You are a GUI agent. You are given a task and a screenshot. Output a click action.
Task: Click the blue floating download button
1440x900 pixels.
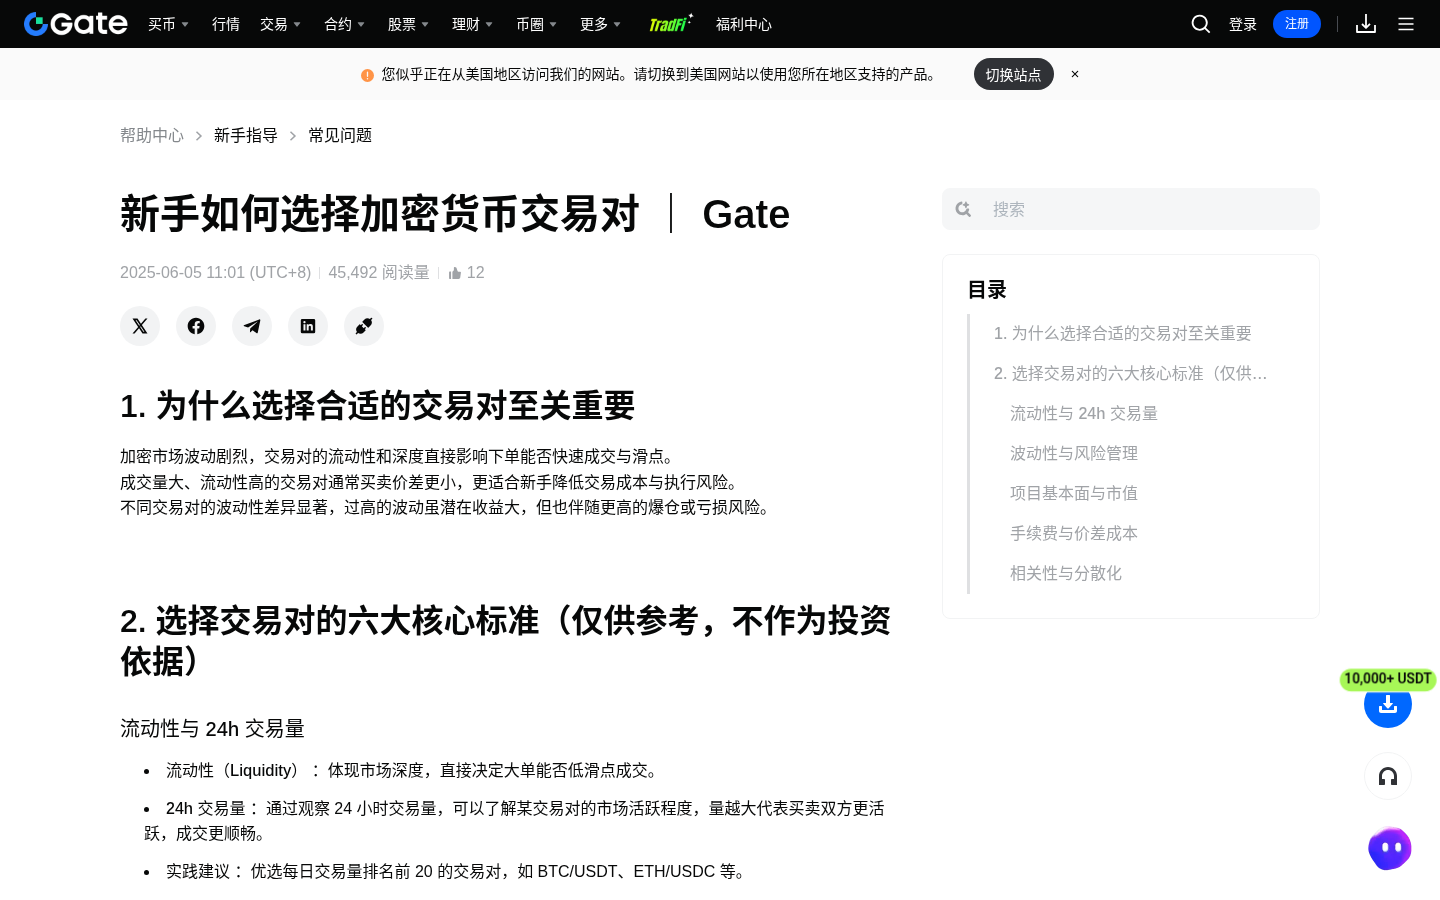click(x=1388, y=704)
